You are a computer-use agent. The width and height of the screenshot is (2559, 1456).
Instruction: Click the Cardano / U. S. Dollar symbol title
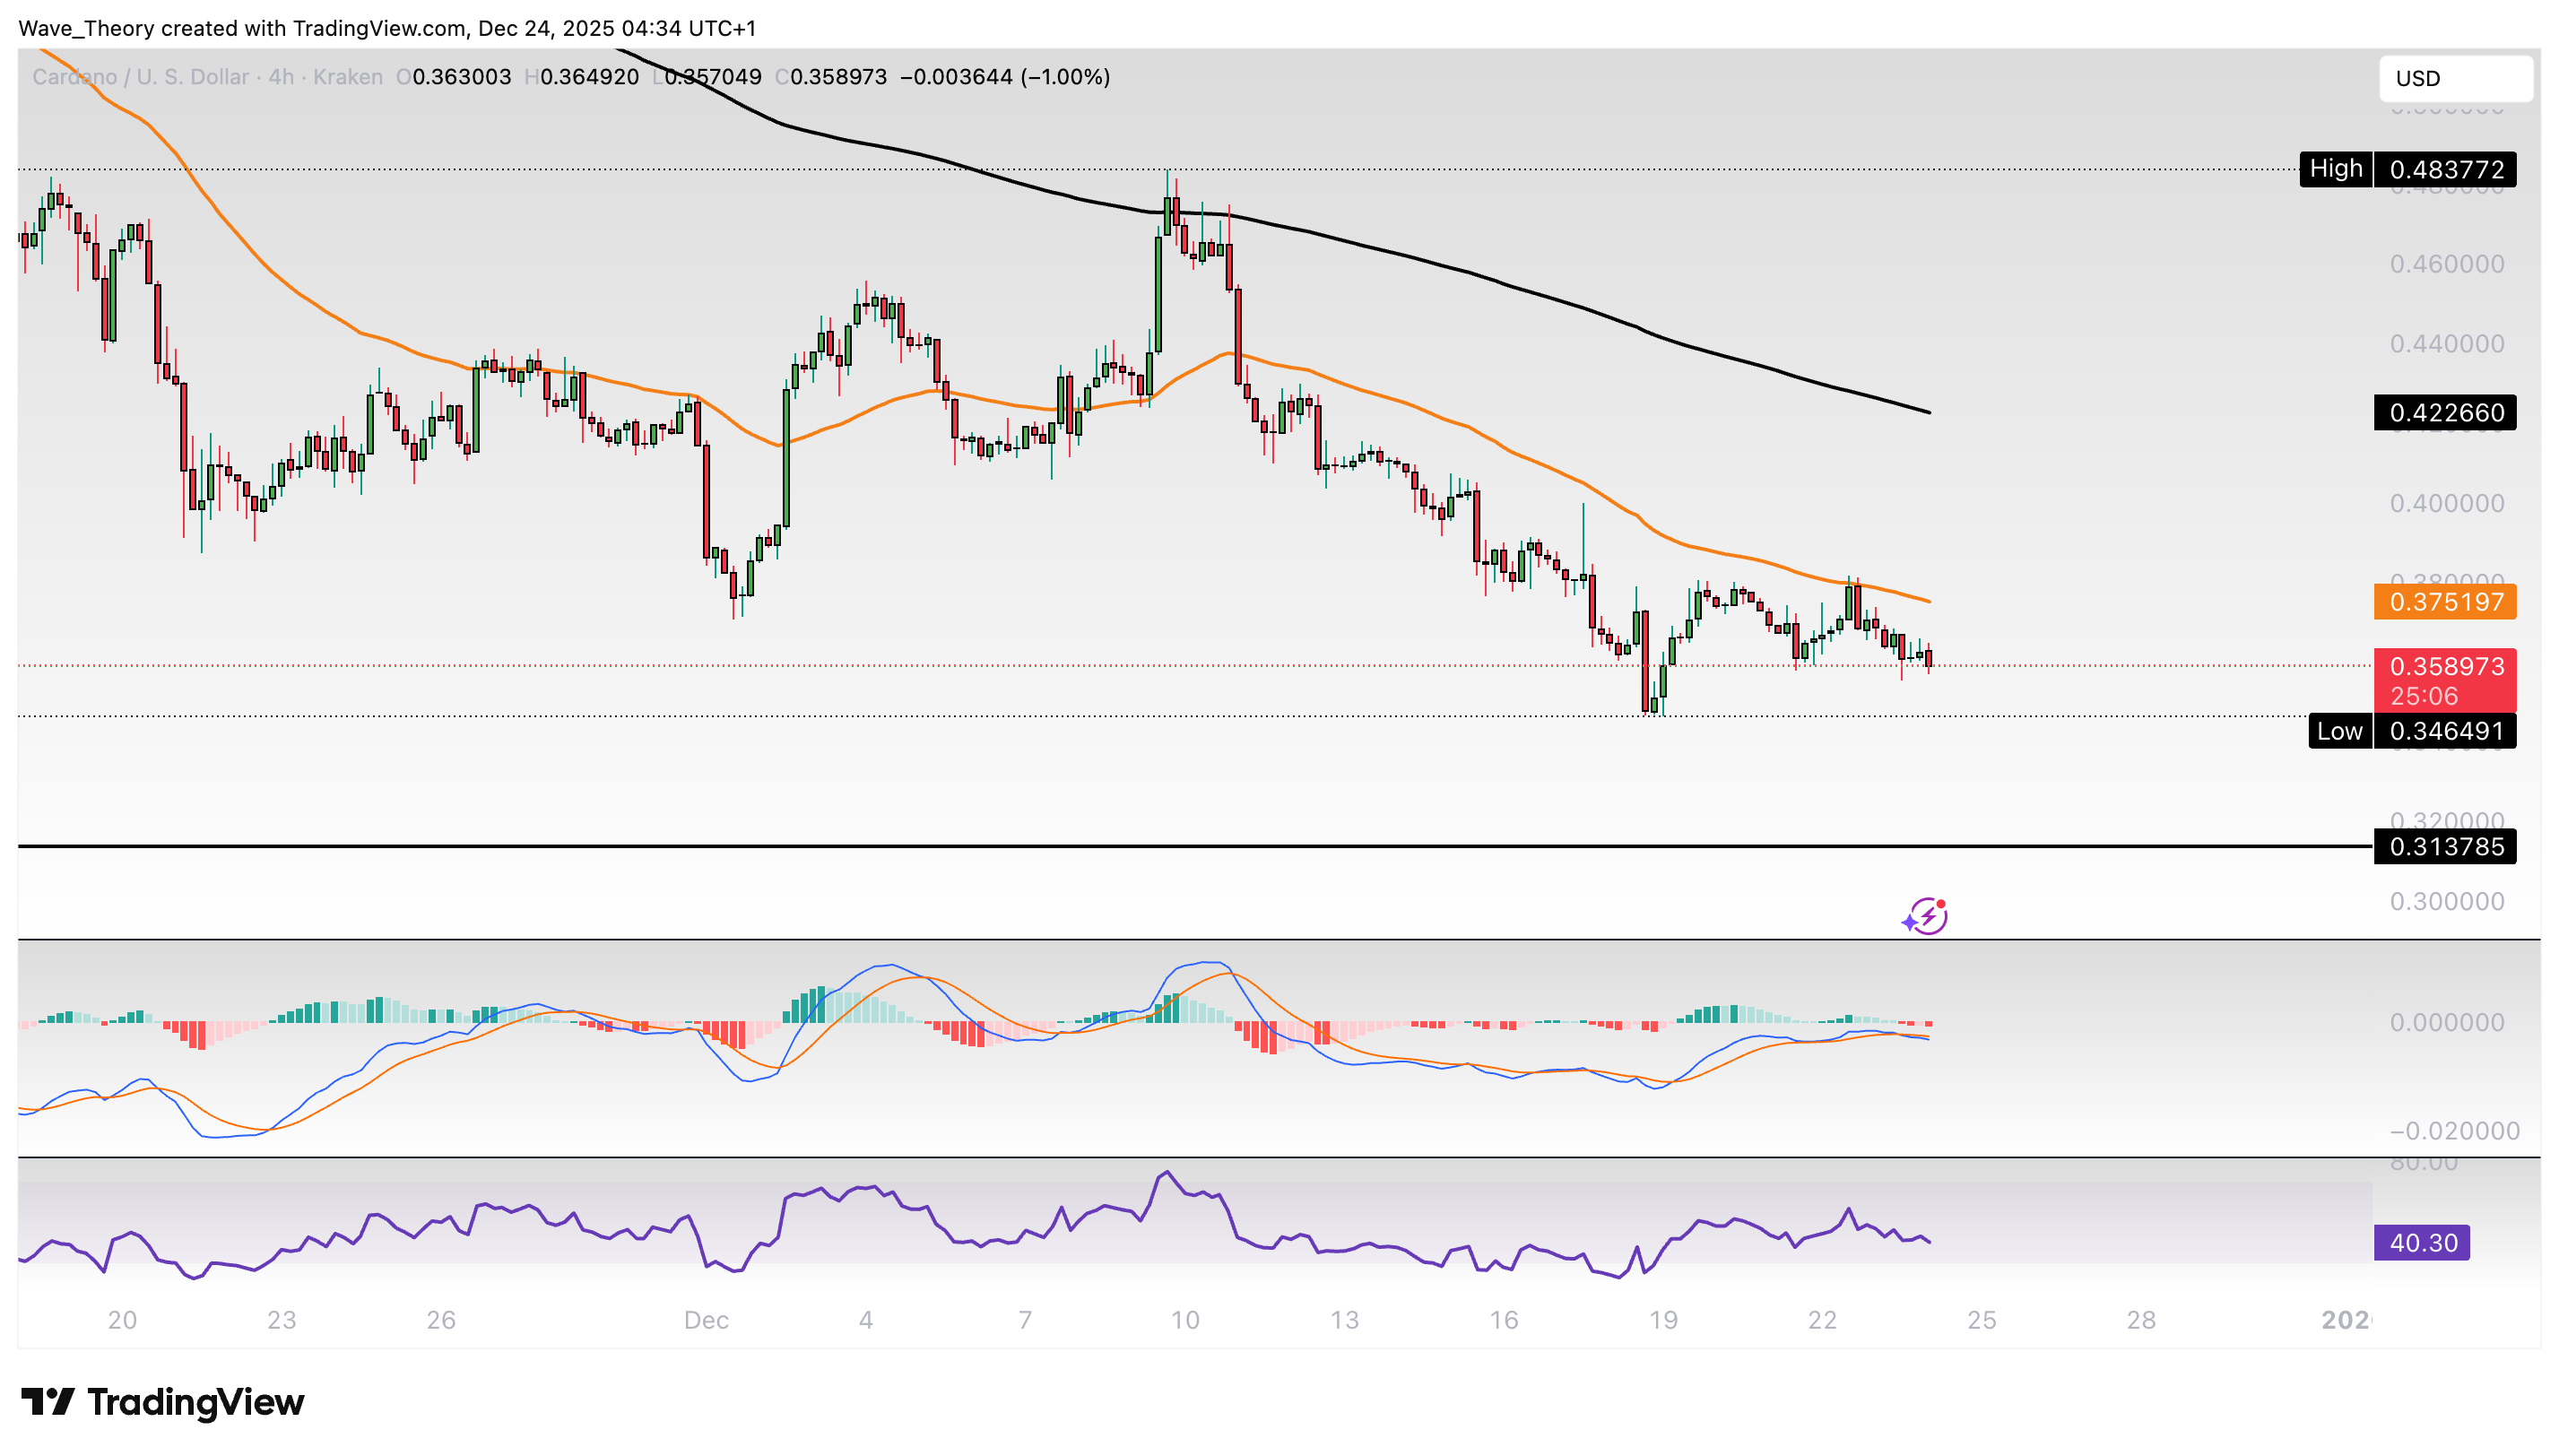[140, 77]
